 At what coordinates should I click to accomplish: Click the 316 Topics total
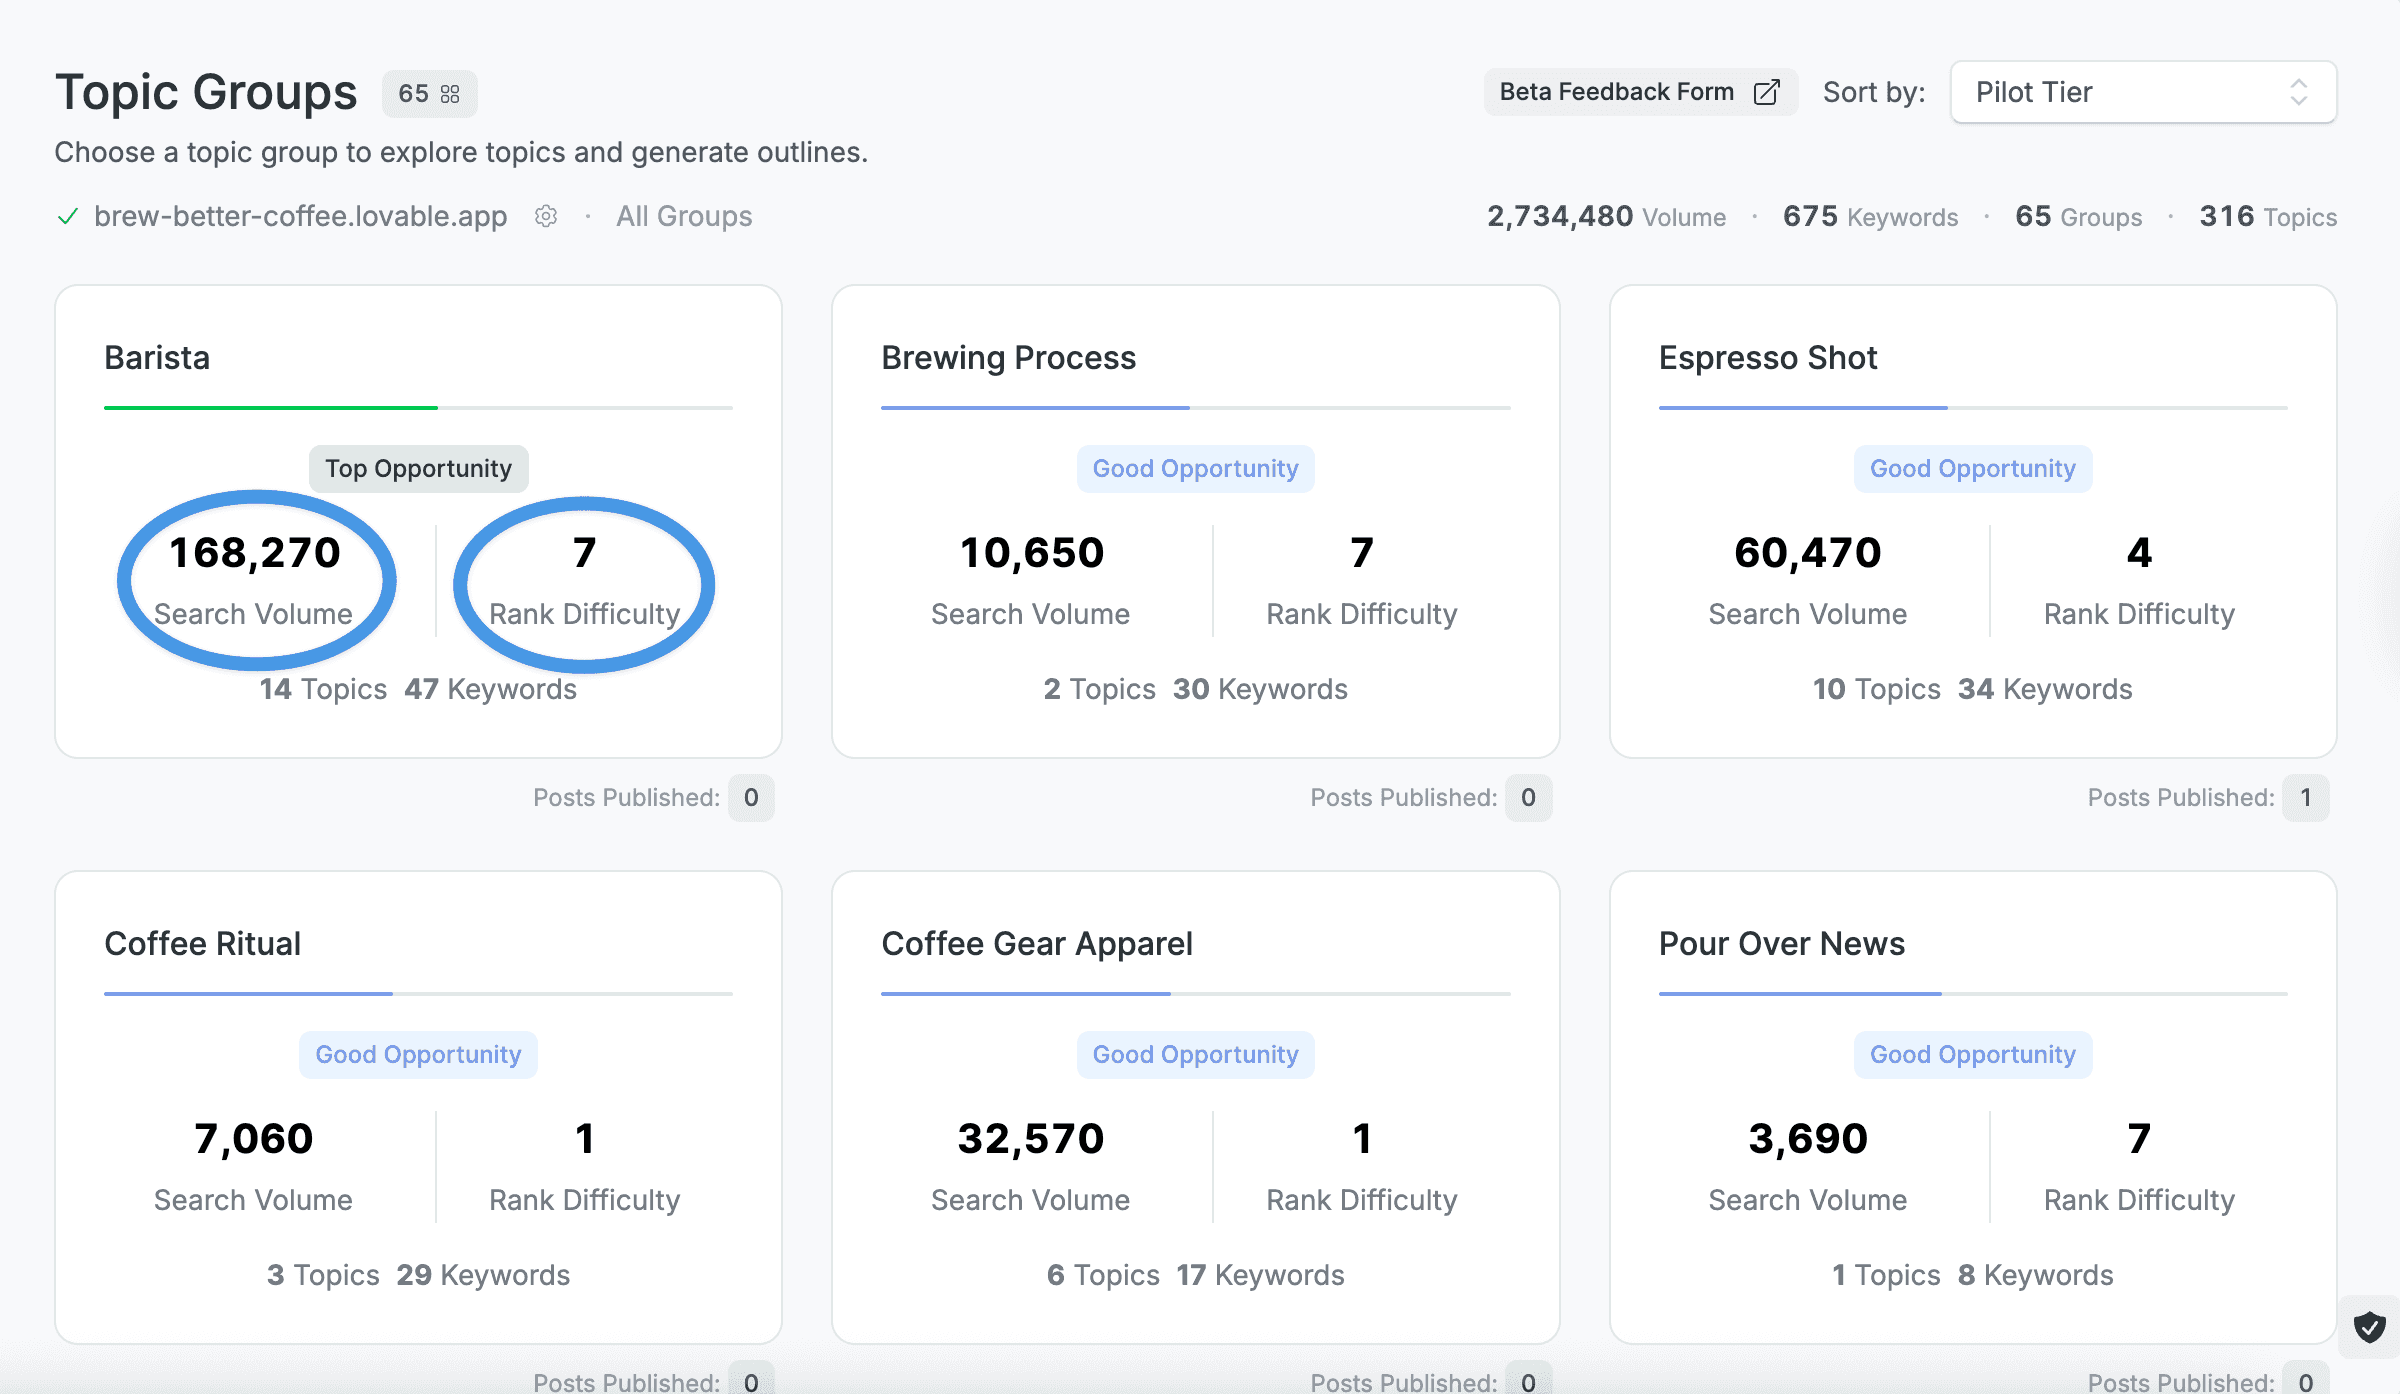click(x=2268, y=216)
